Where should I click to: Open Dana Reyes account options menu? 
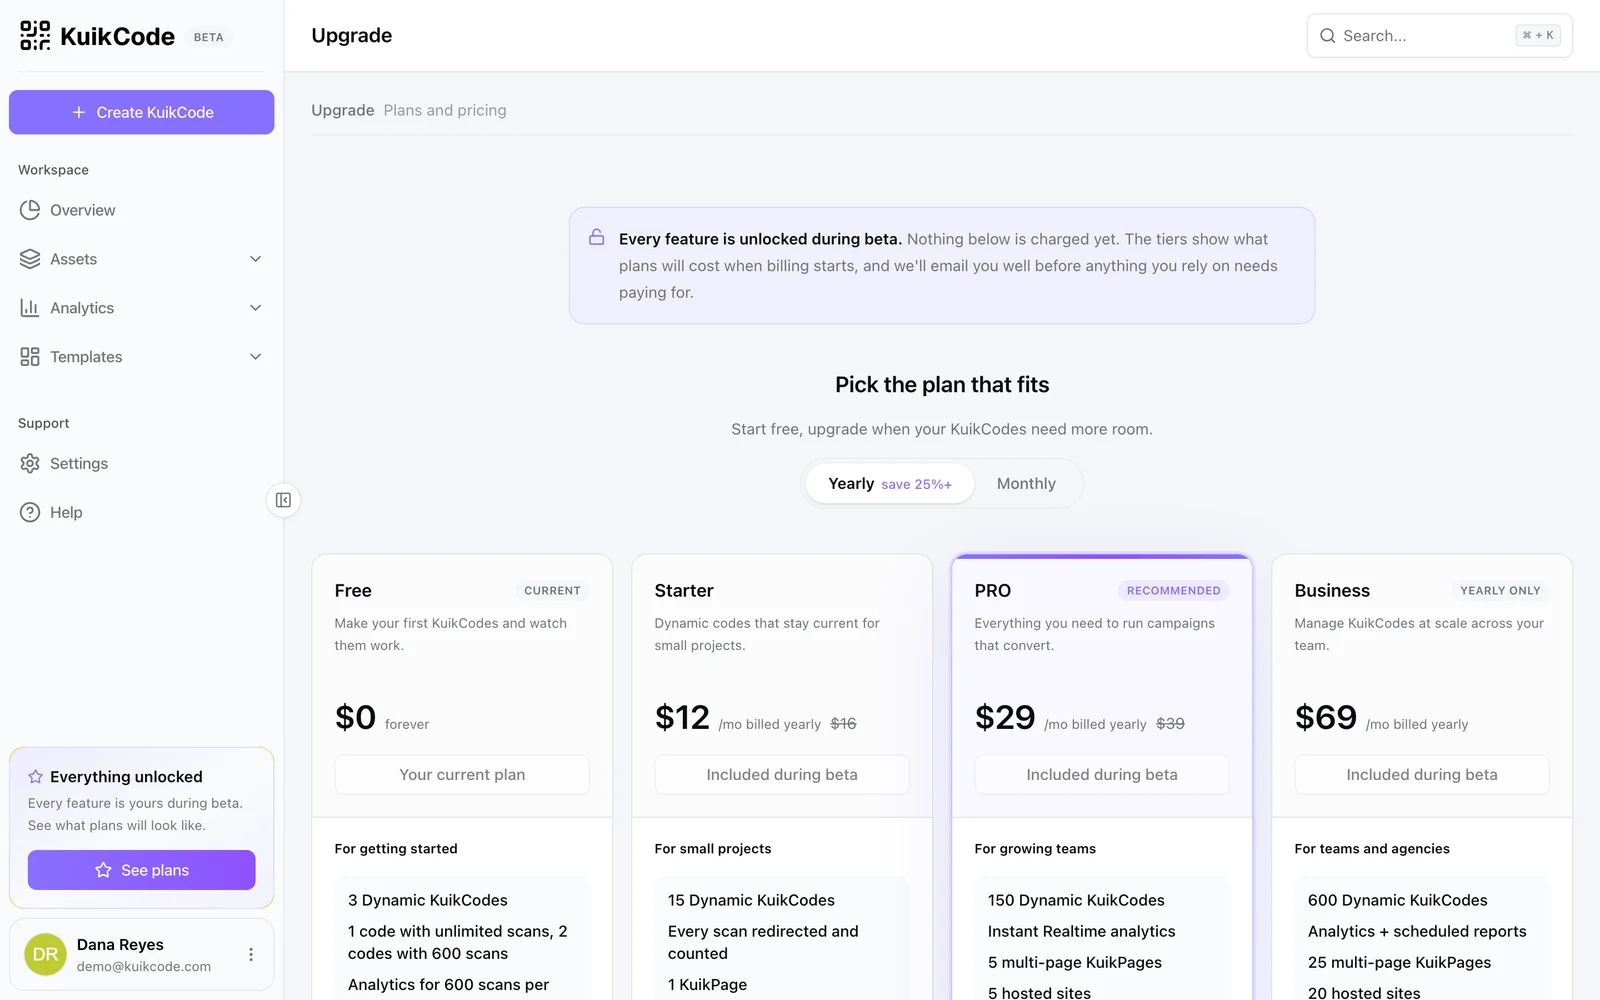[x=251, y=955]
